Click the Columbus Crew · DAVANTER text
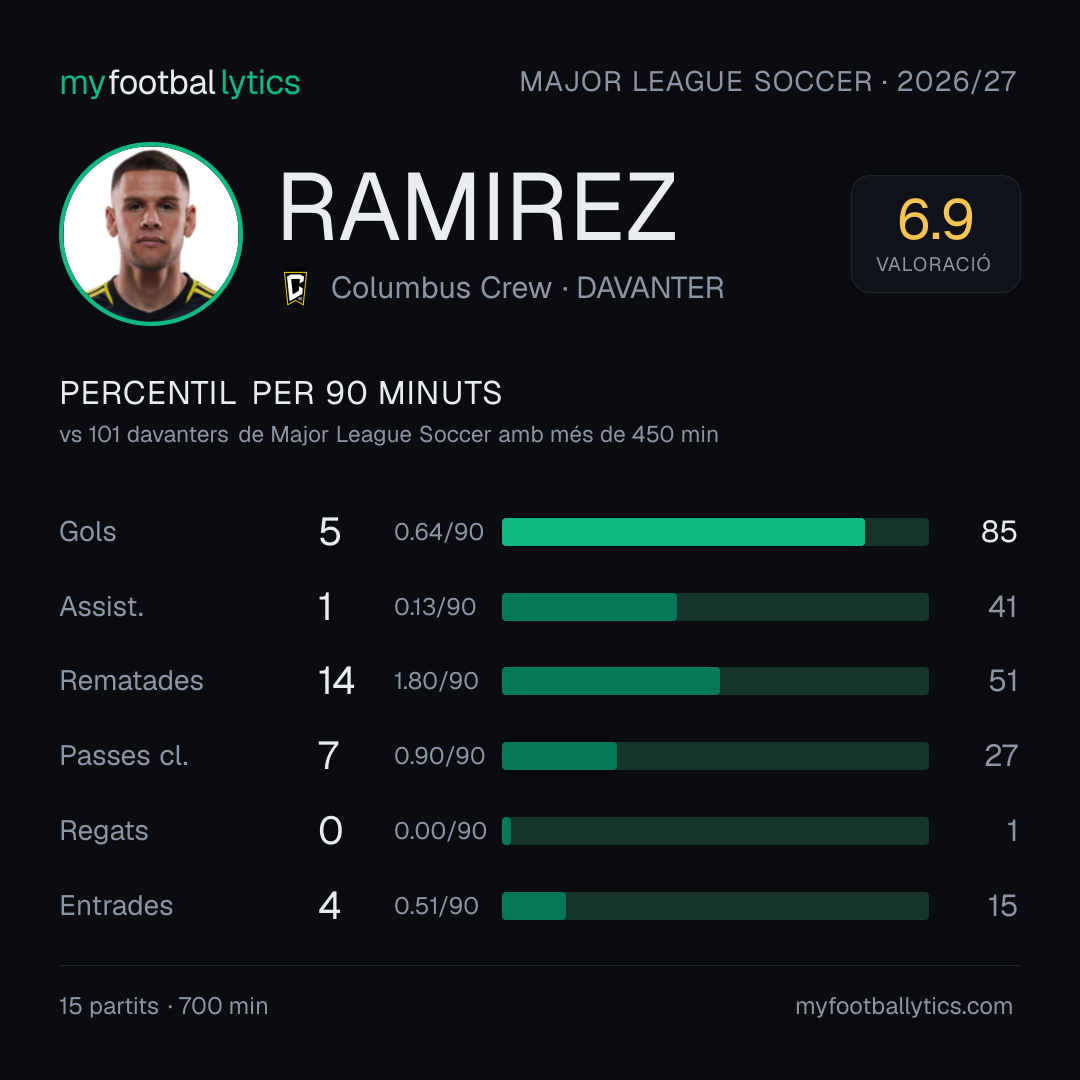Image resolution: width=1080 pixels, height=1080 pixels. pyautogui.click(x=528, y=288)
